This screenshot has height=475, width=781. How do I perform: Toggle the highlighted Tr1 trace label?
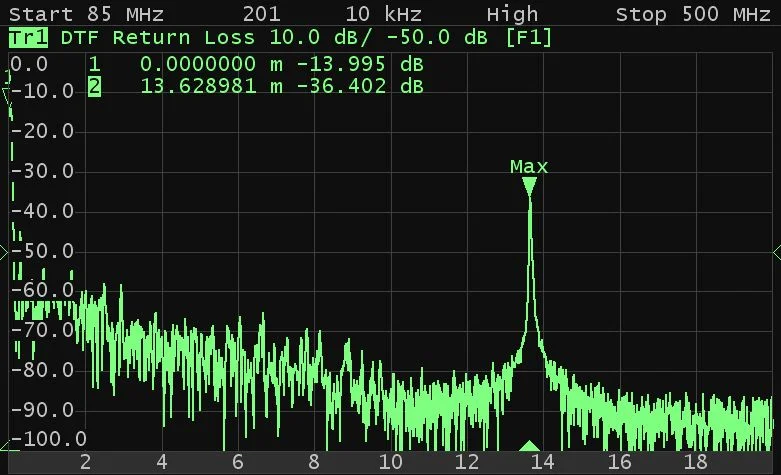coord(28,38)
